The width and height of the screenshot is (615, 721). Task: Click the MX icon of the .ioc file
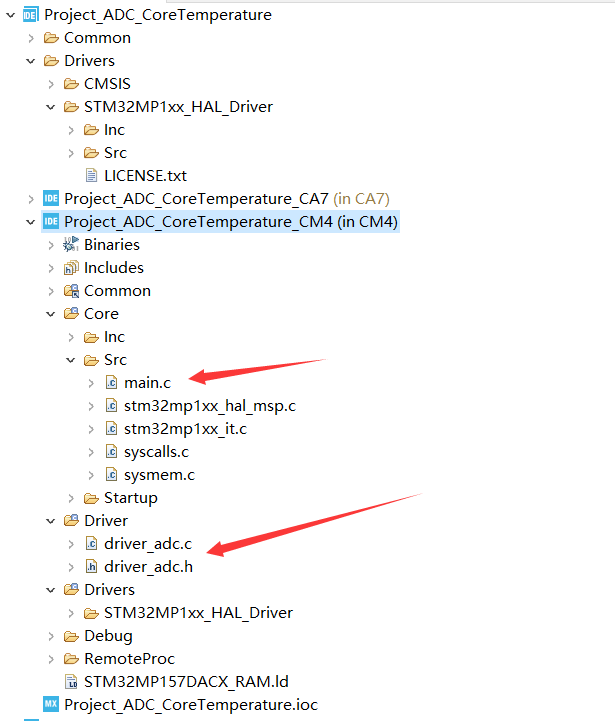[51, 704]
